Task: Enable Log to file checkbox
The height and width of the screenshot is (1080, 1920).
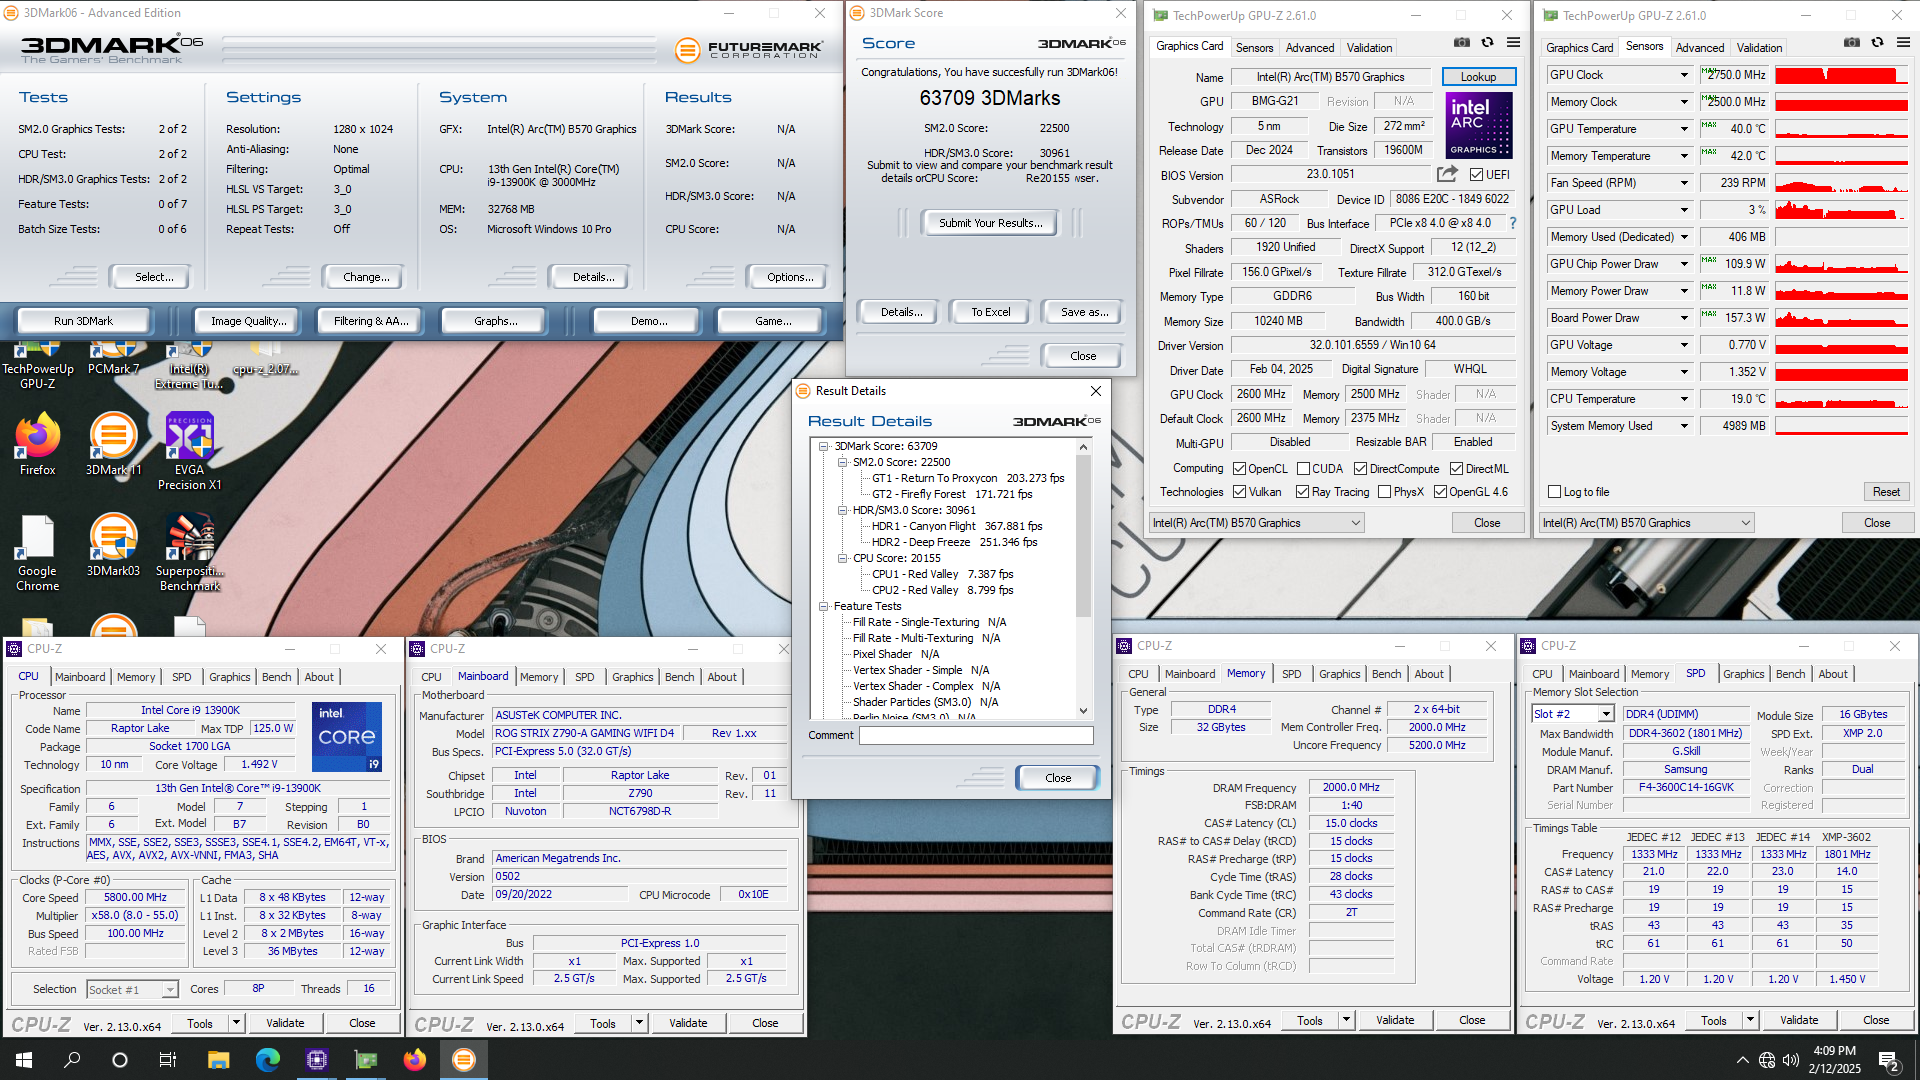Action: pyautogui.click(x=1554, y=492)
